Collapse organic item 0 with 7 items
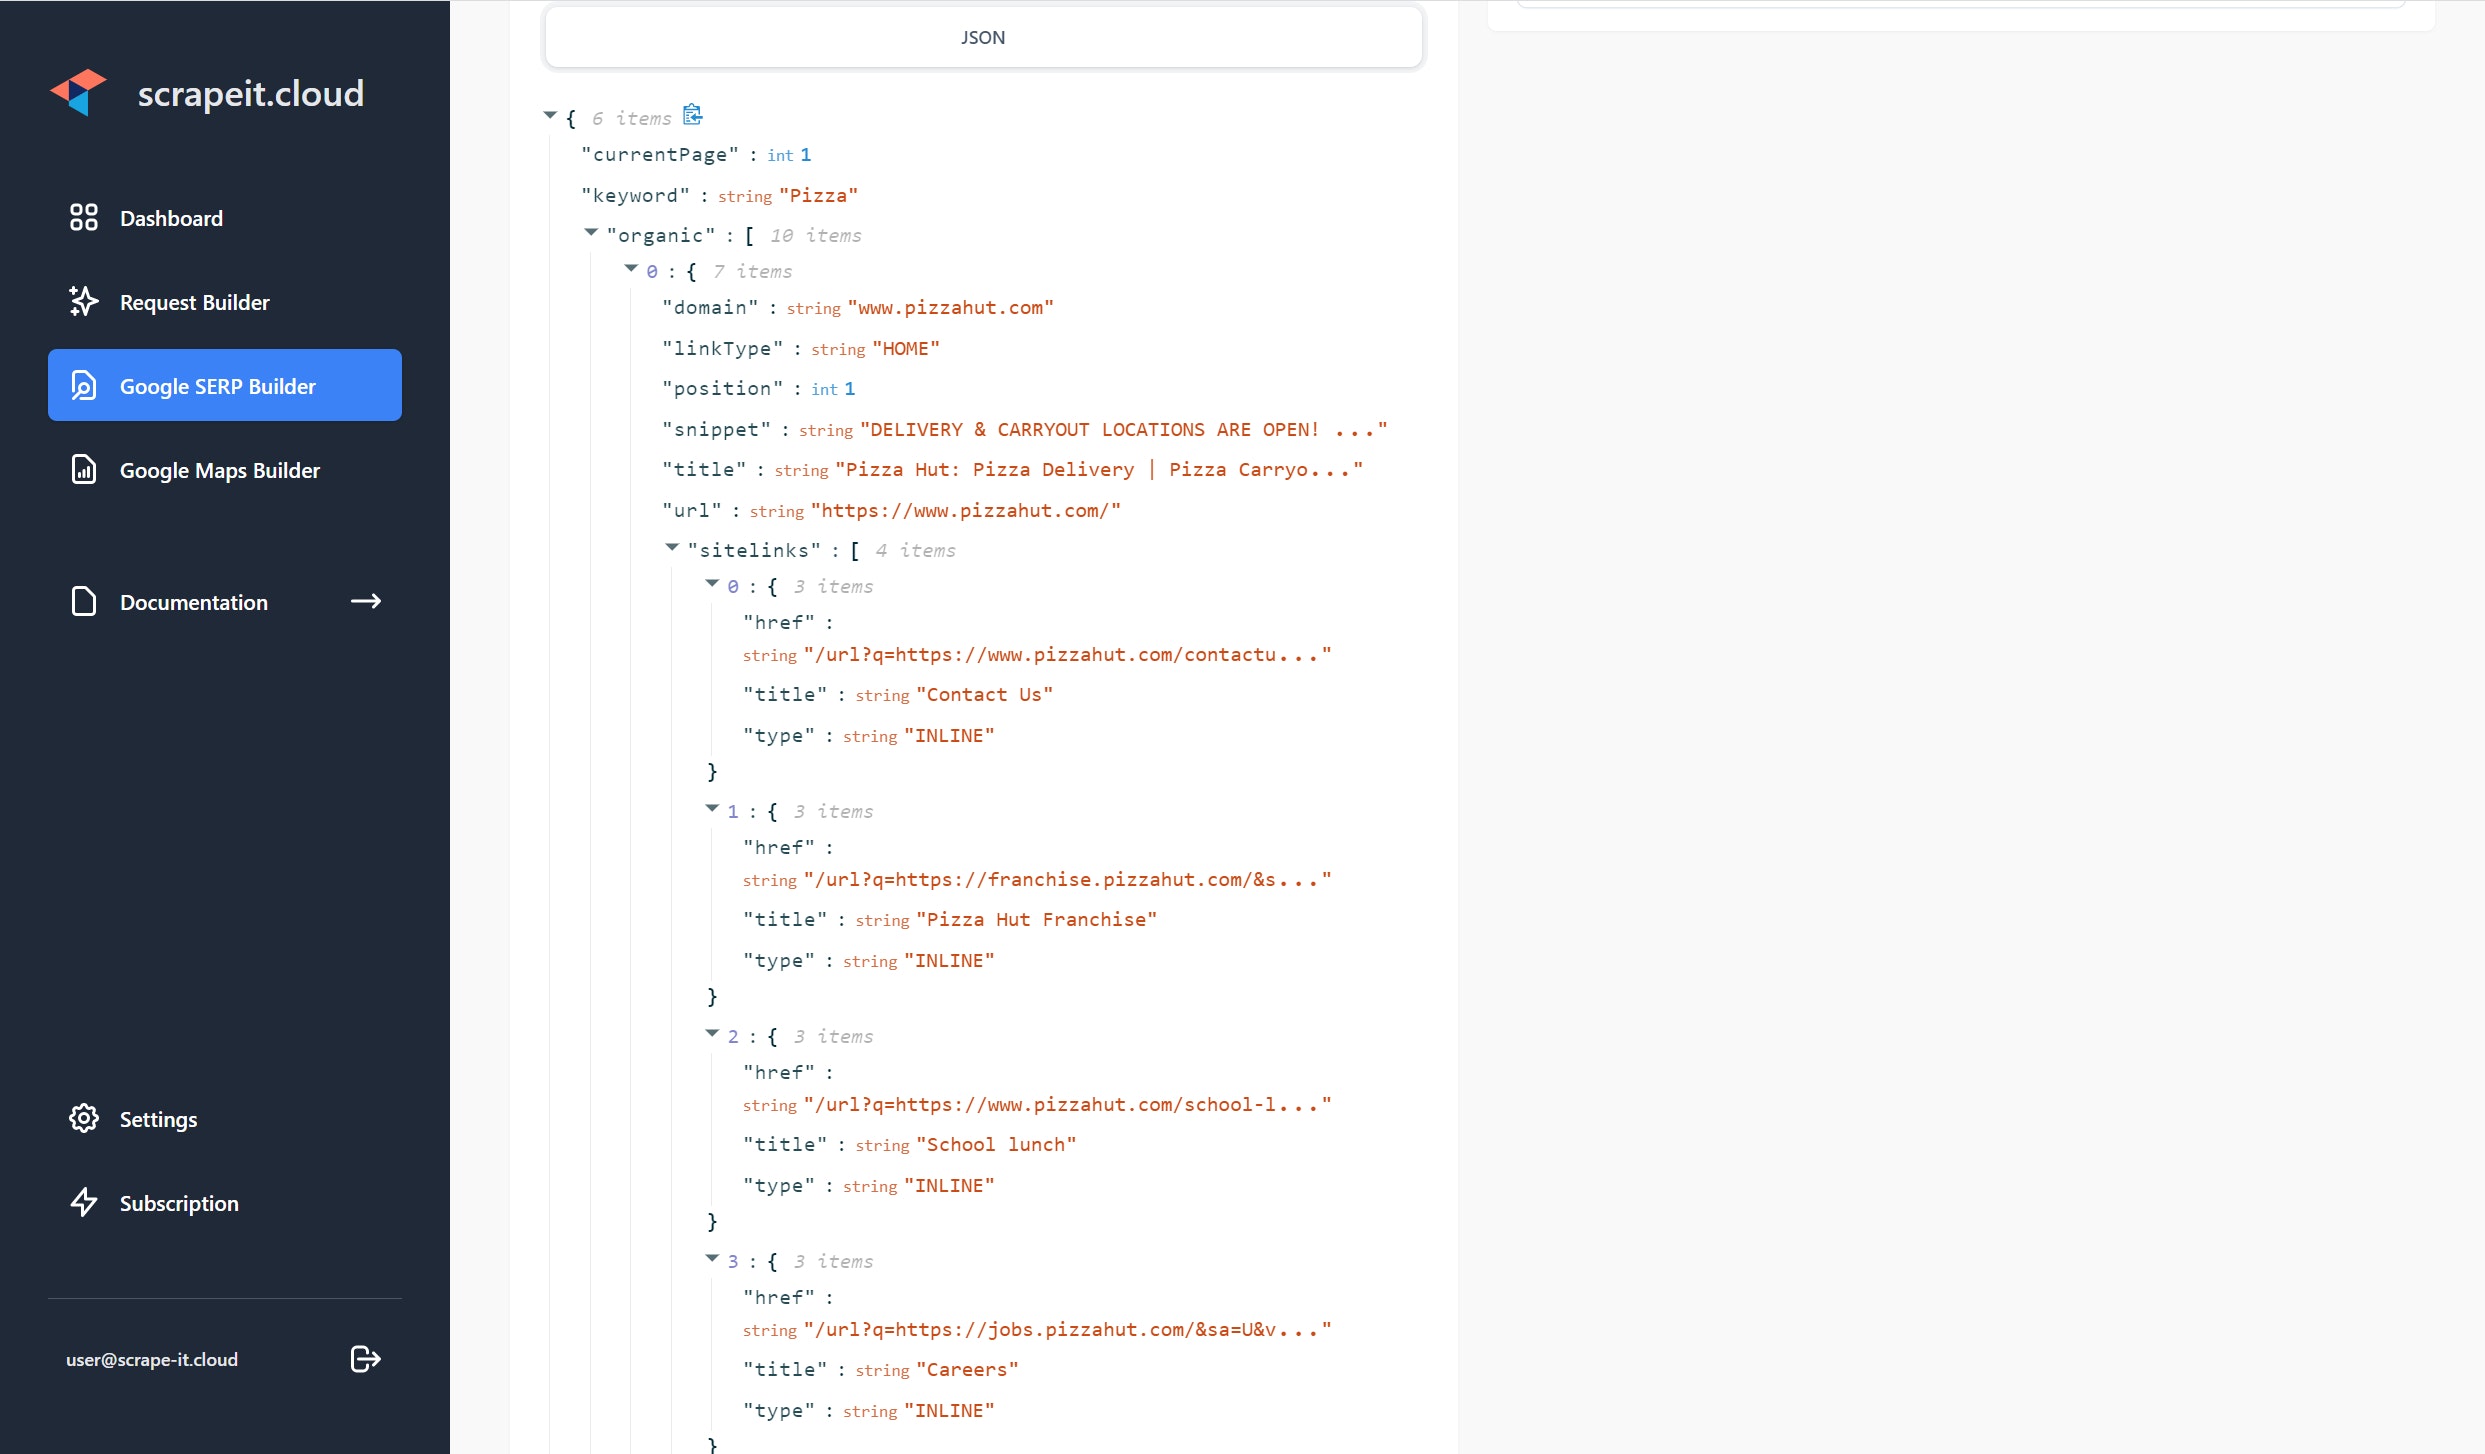2485x1454 pixels. (631, 268)
